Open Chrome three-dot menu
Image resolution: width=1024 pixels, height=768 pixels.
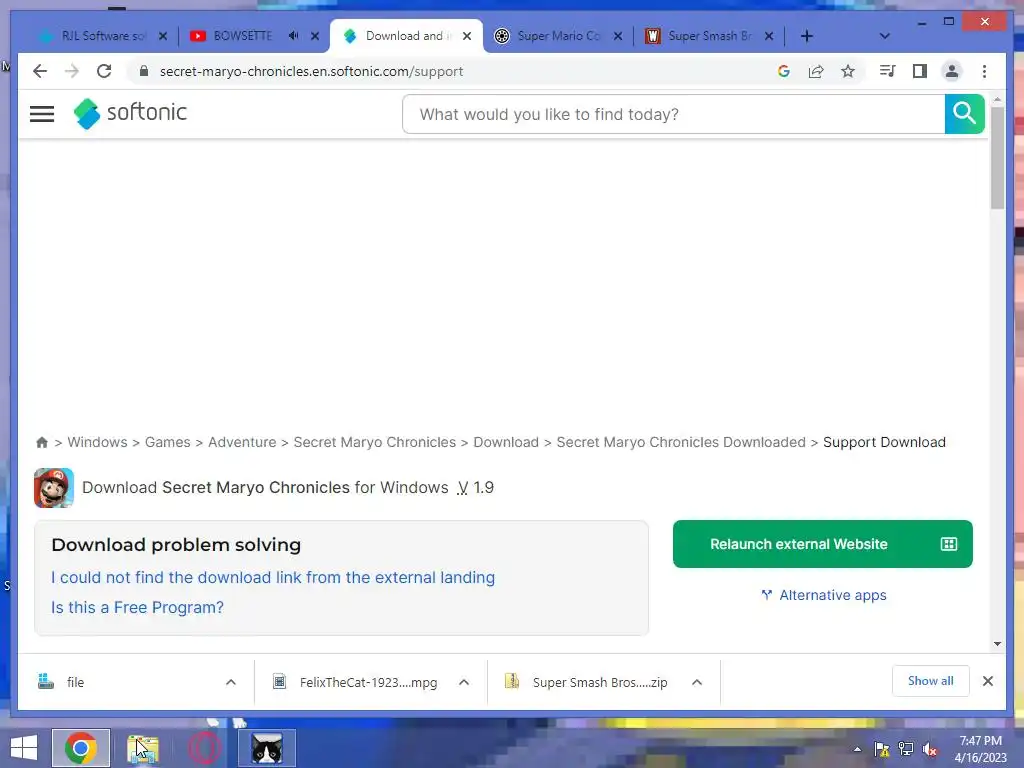coord(984,71)
